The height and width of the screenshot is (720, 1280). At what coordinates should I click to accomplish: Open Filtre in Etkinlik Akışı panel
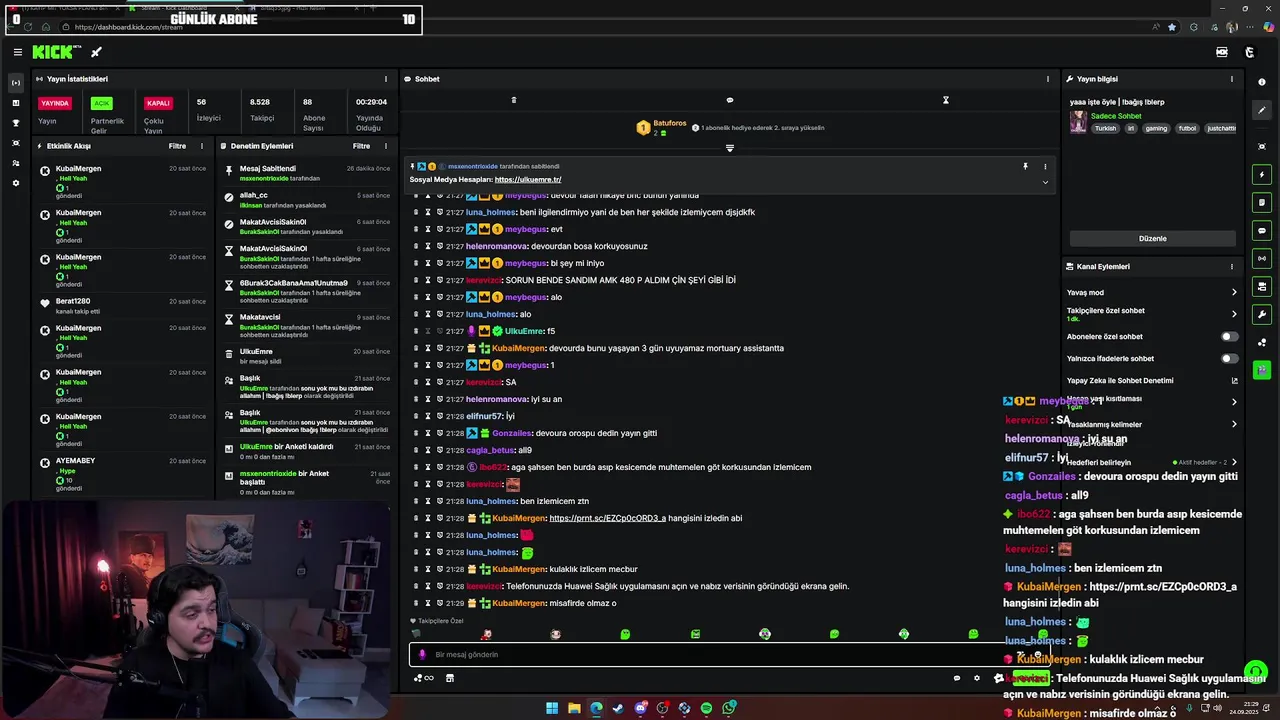177,146
